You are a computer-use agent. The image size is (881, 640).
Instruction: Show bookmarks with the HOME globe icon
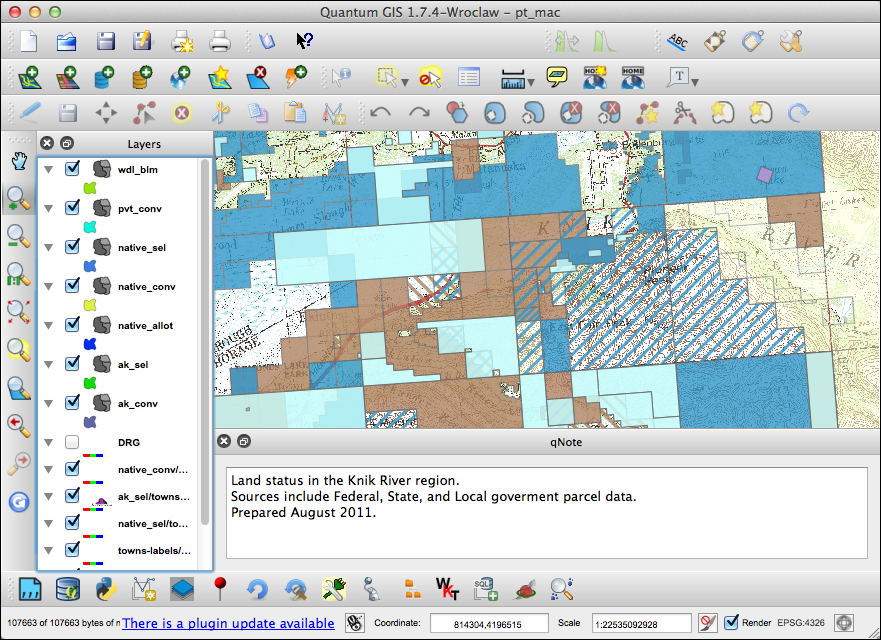click(x=633, y=77)
